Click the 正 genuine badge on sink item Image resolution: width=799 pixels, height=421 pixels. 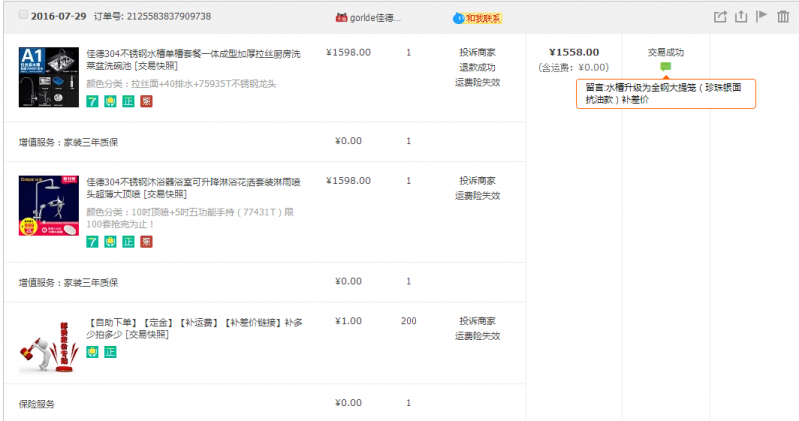(128, 102)
